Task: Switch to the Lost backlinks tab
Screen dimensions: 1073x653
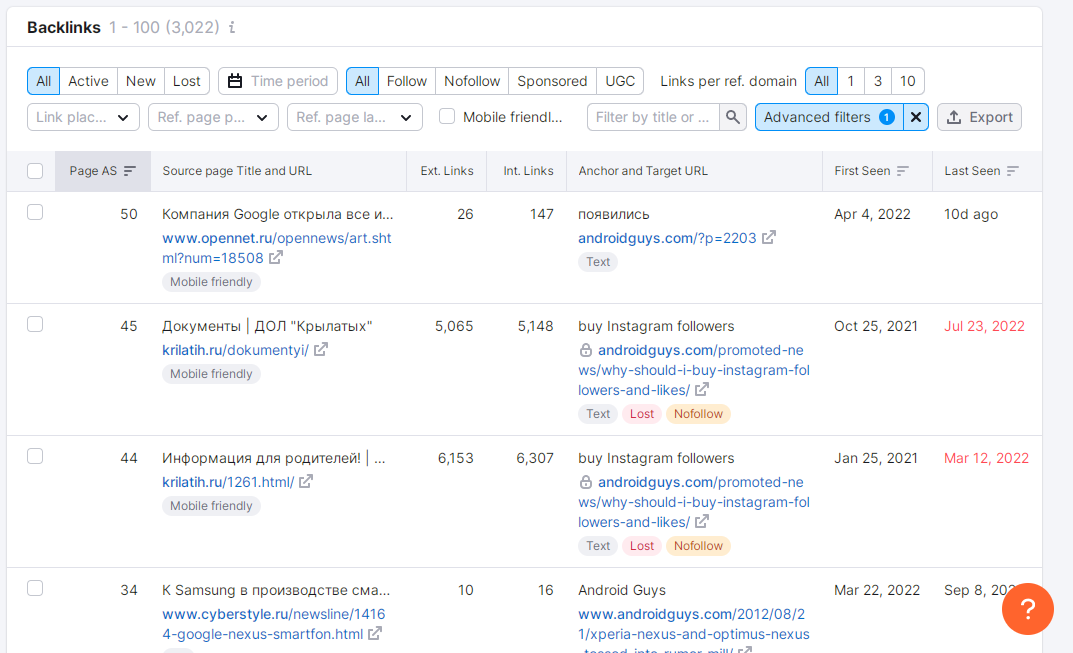Action: [186, 81]
